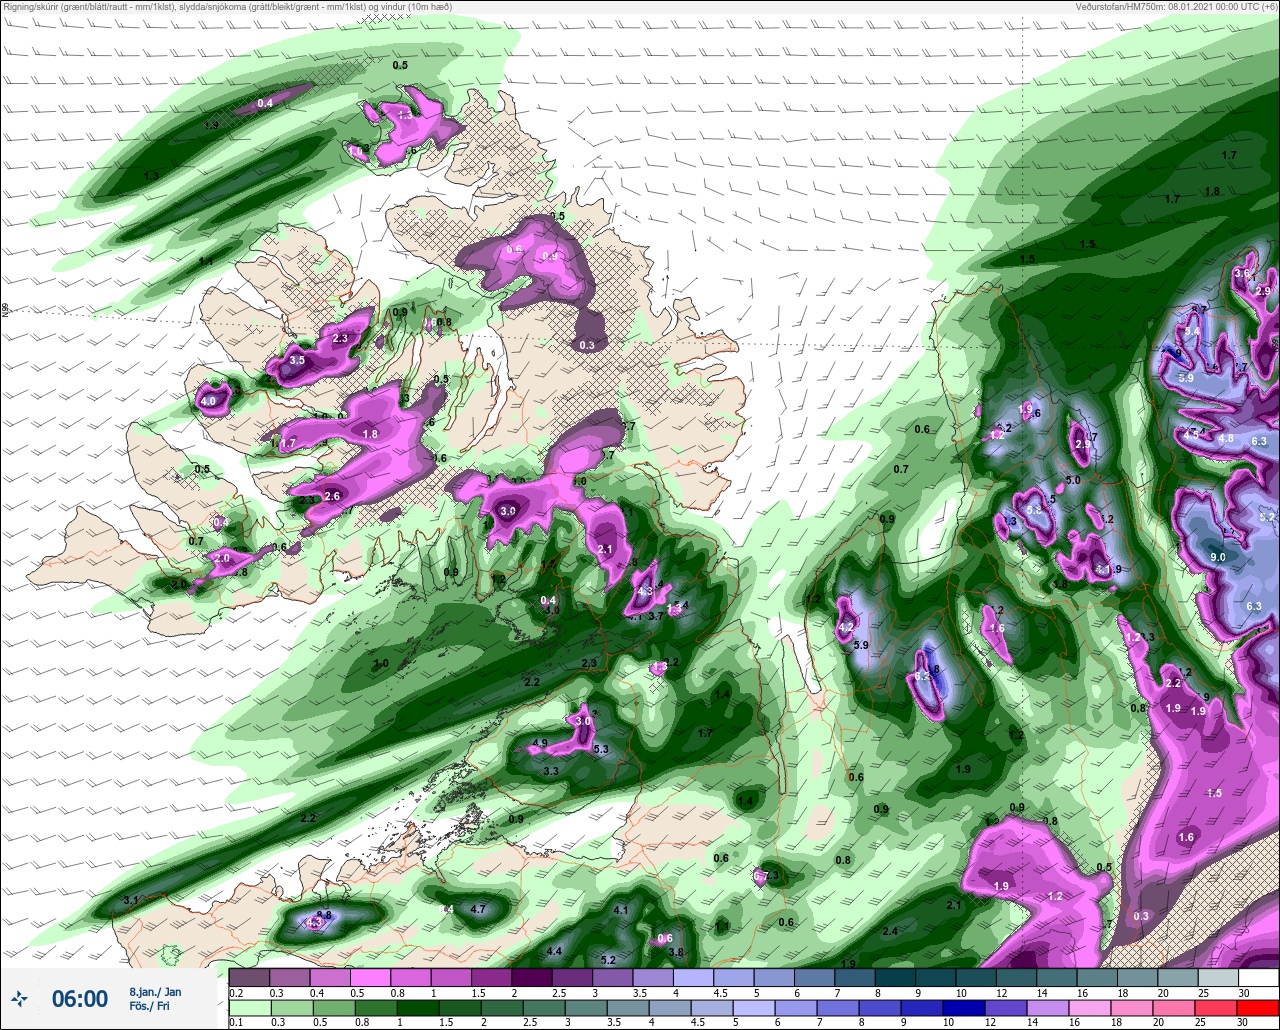
Task: Click top legend swatch labeled 12
Action: (x=1016, y=977)
